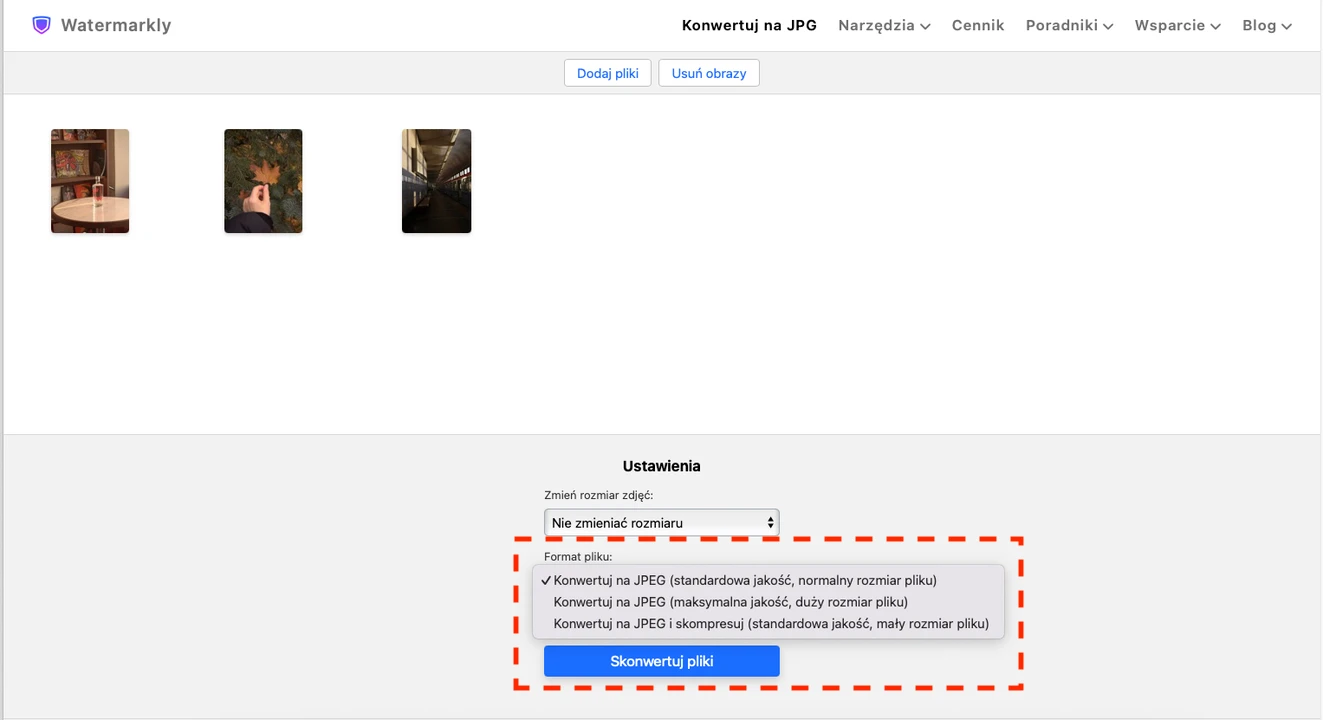Choose Konwertuj na JPEG i skompresuj option

pos(770,624)
